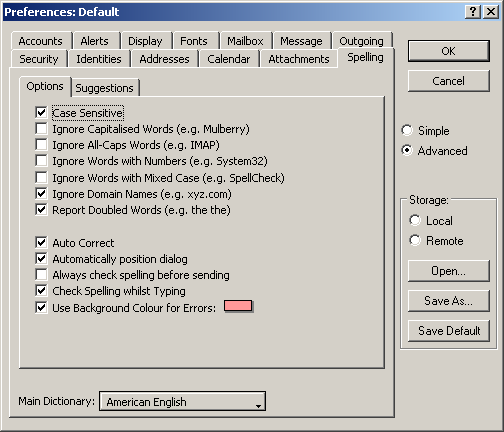Screen dimensions: 504x432
Task: Open the Main Dictionary dropdown
Action: 182,401
